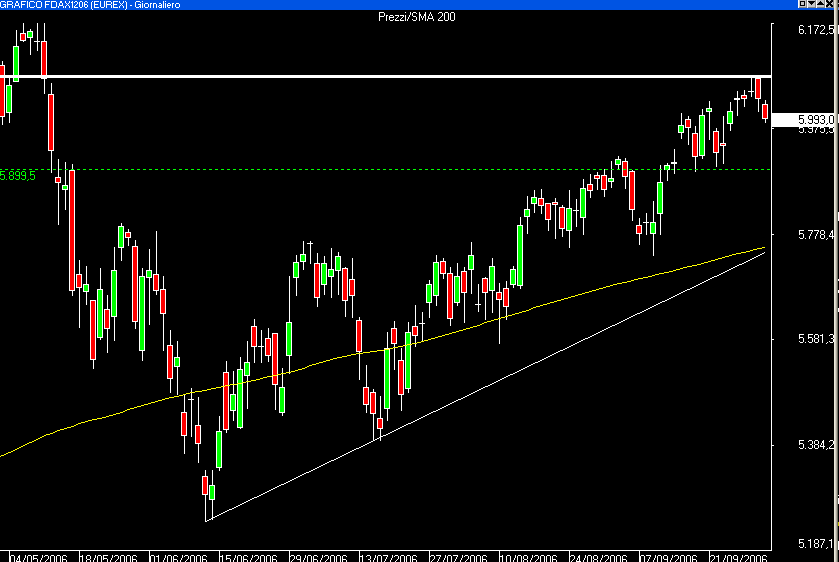Click the 29/06/2006 date label

[x=318, y=557]
